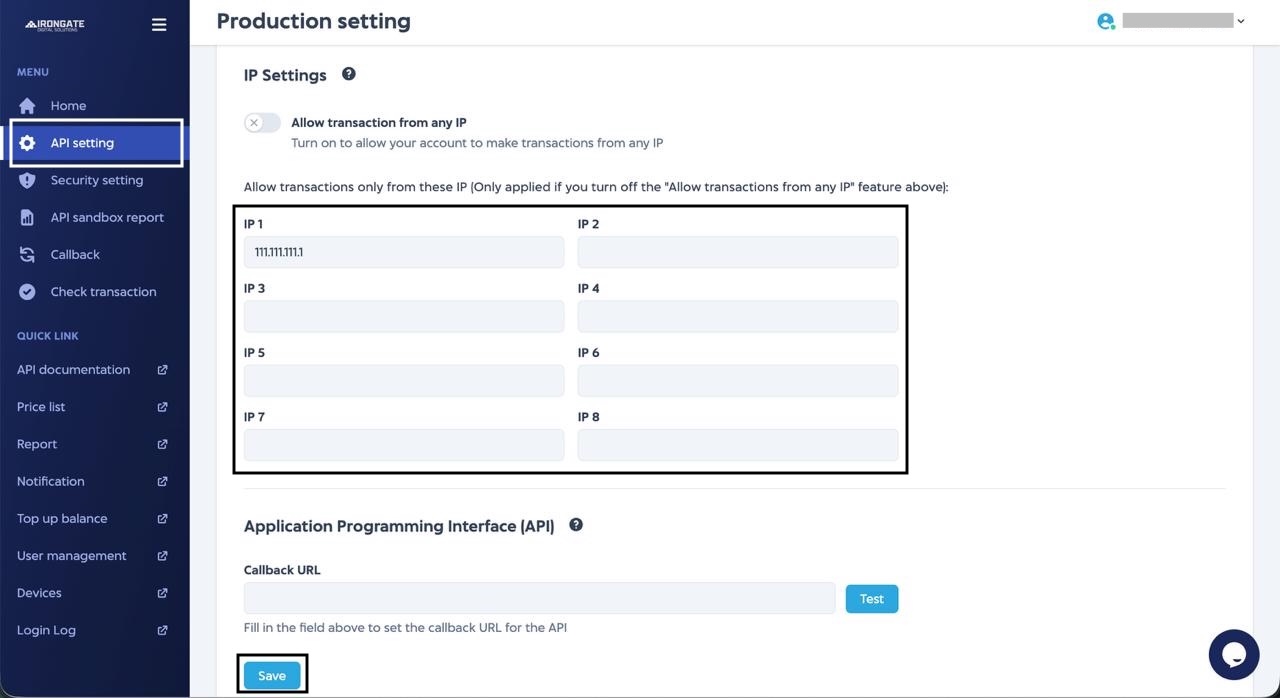Click the Home icon in the sidebar
Screen dimensions: 1280x698
click(28, 105)
